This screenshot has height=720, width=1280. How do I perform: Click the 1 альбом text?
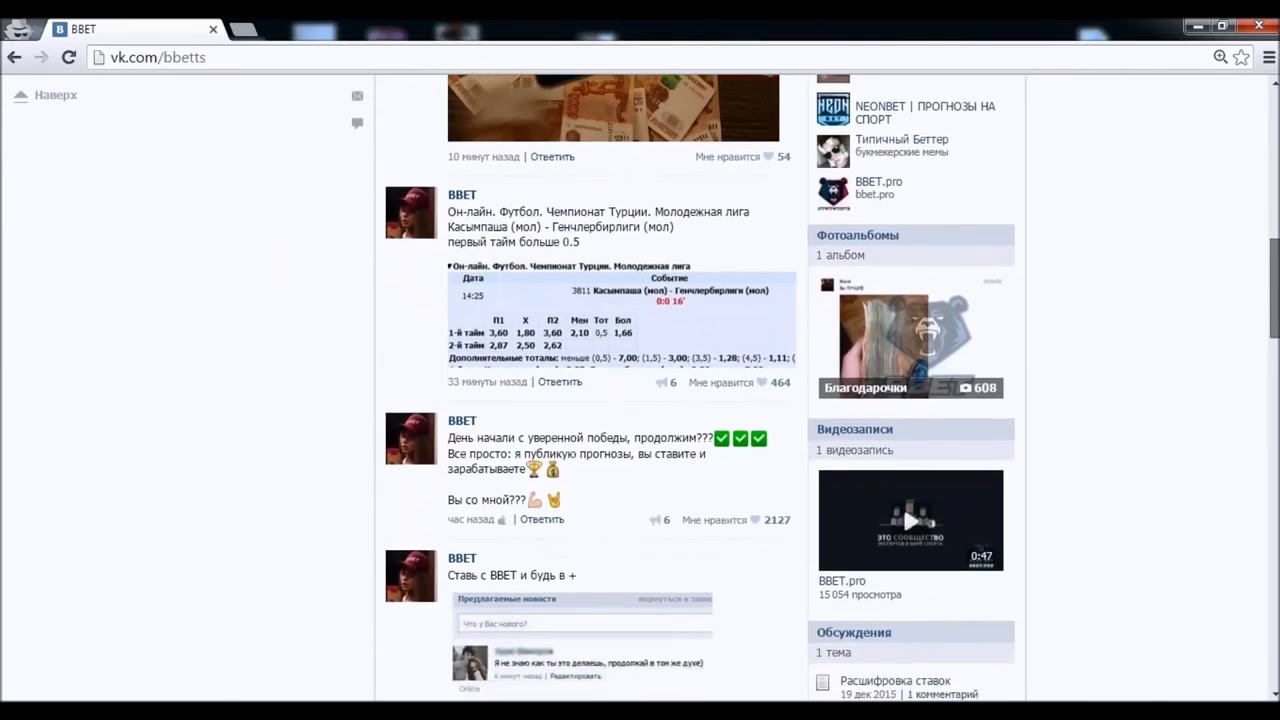(x=840, y=255)
